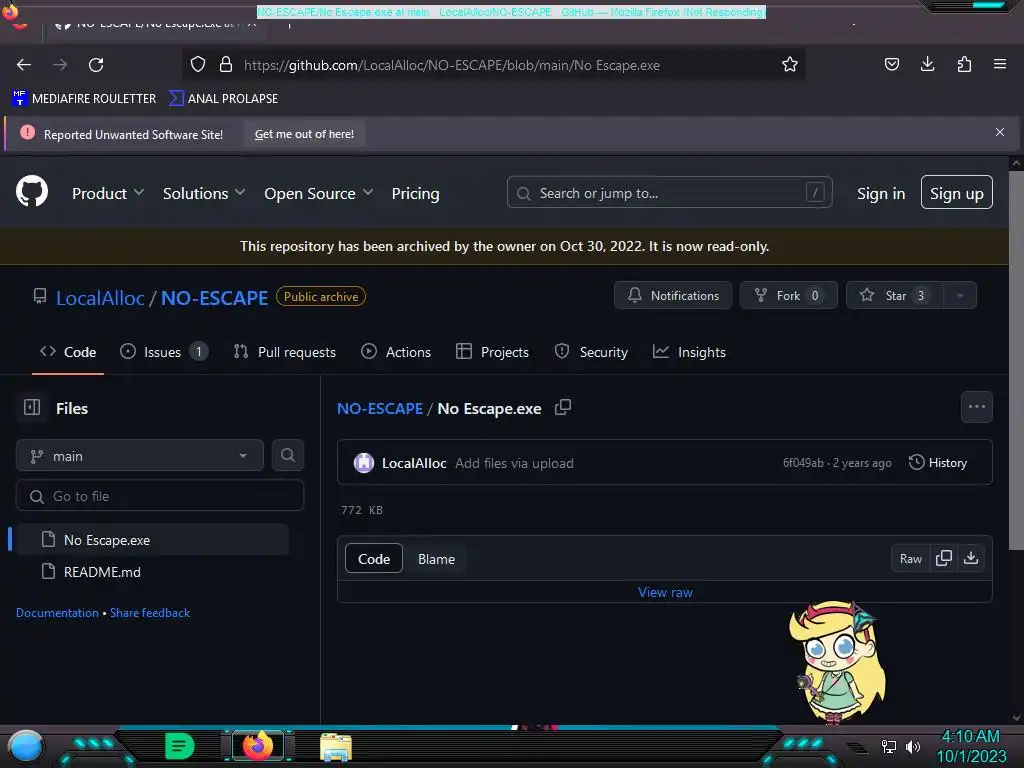The height and width of the screenshot is (768, 1024).
Task: Click the Raw button
Action: pyautogui.click(x=910, y=558)
